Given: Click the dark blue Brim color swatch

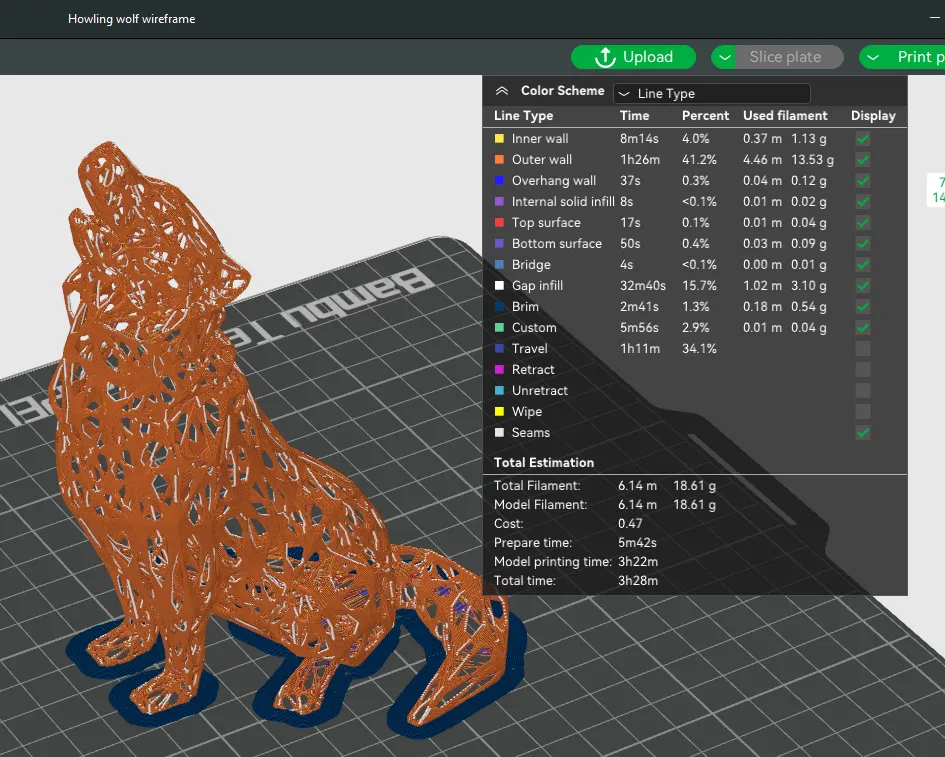Looking at the screenshot, I should [499, 307].
